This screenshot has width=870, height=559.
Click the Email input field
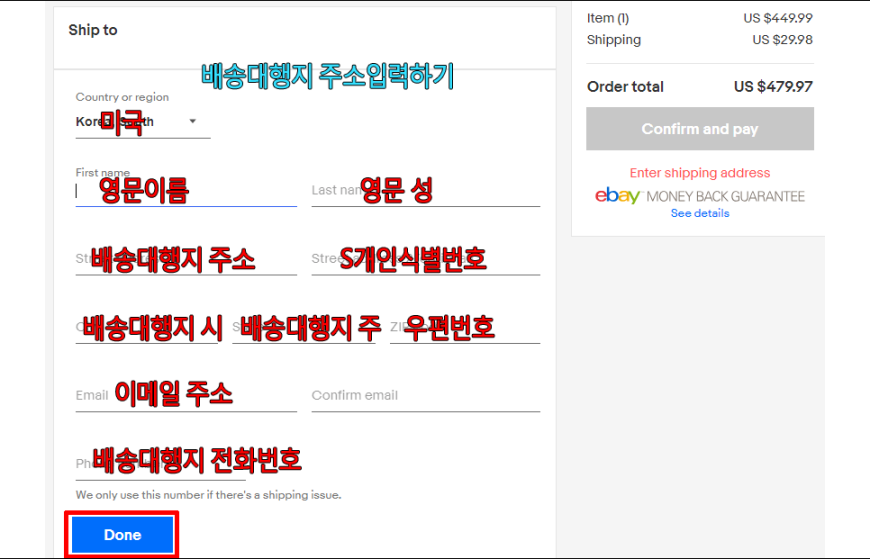tap(186, 396)
